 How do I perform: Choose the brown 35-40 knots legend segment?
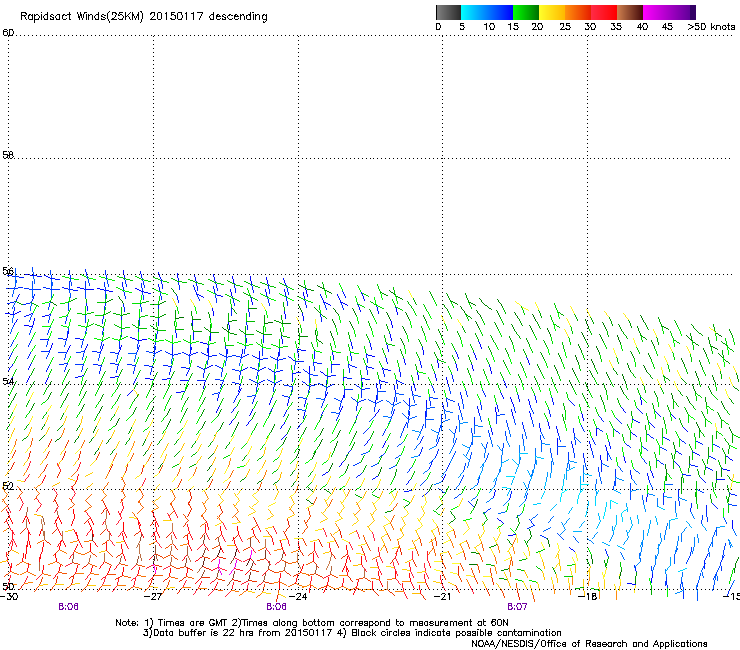pyautogui.click(x=630, y=12)
